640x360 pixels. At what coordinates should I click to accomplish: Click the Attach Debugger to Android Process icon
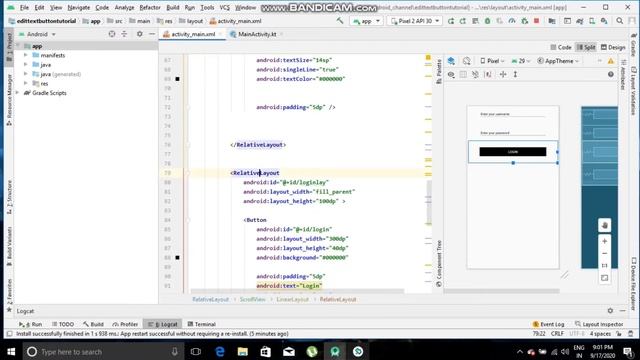pyautogui.click(x=524, y=21)
